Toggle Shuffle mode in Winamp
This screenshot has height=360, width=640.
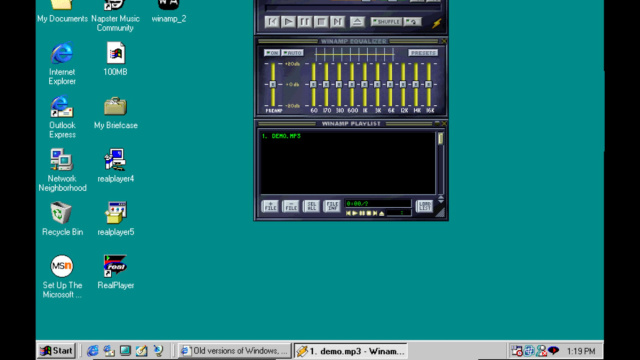[386, 22]
